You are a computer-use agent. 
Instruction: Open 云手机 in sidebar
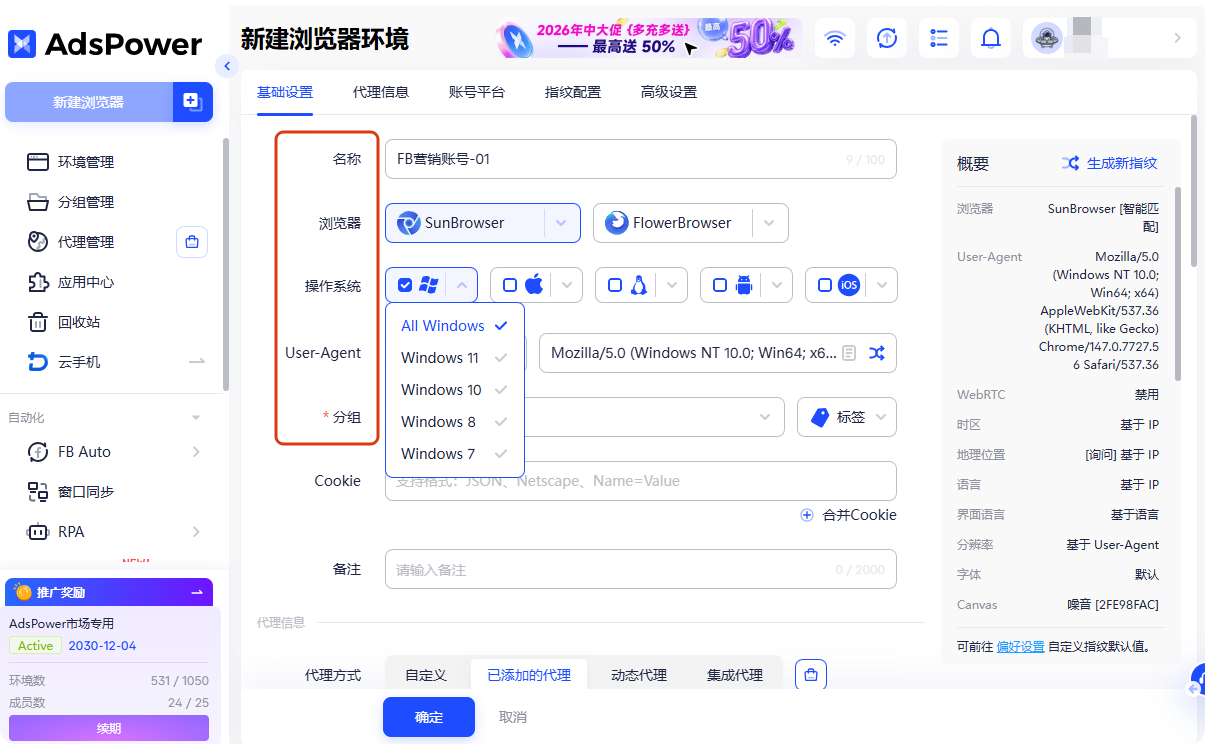coord(79,362)
